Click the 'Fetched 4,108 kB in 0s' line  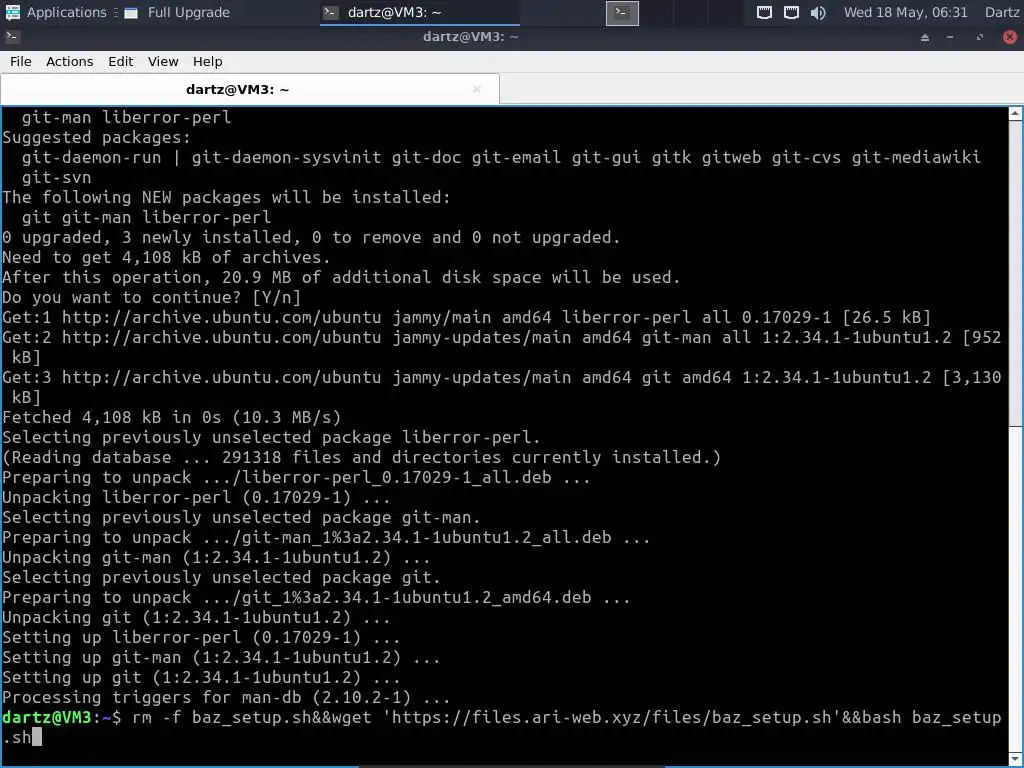(172, 417)
